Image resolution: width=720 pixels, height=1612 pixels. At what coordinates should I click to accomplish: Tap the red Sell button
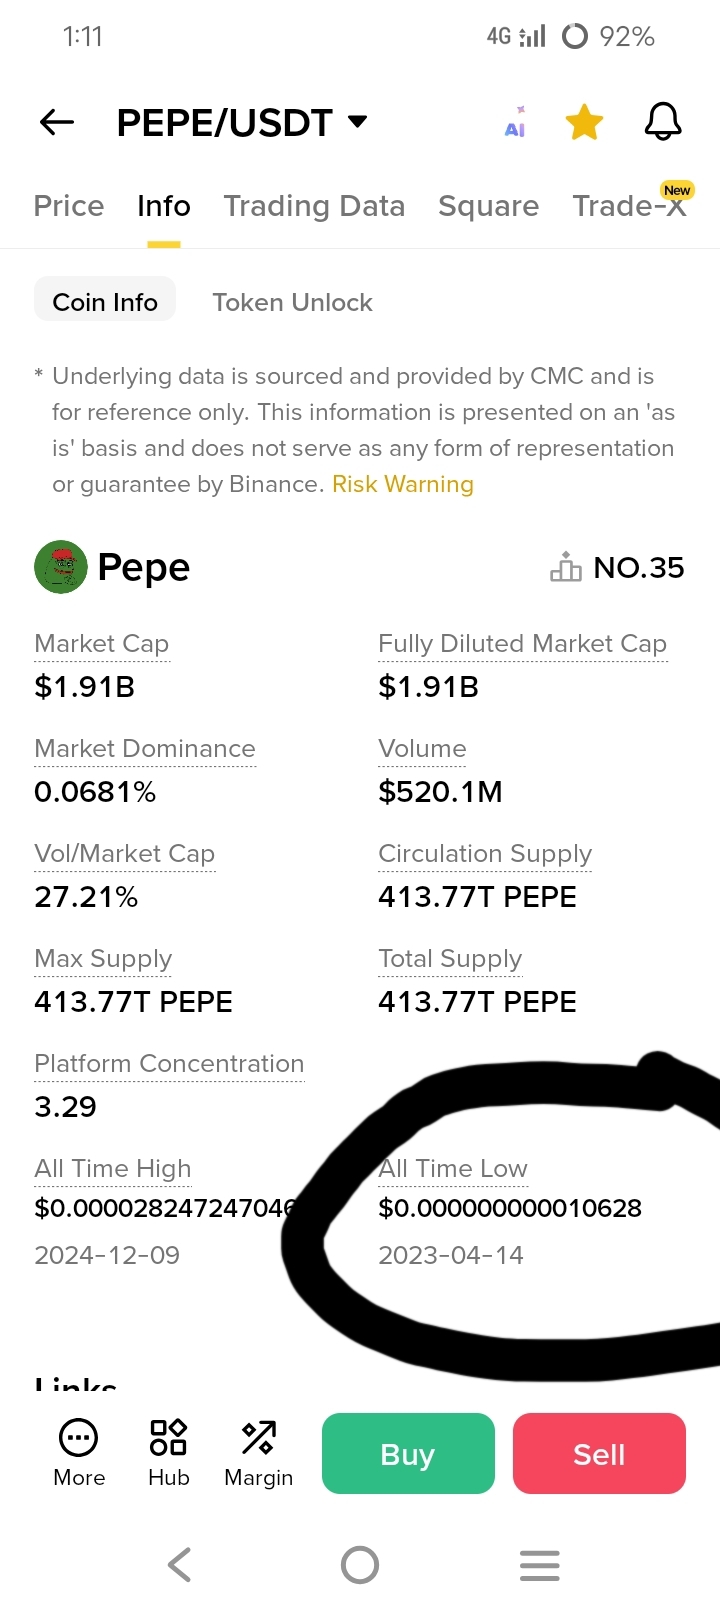(x=599, y=1453)
